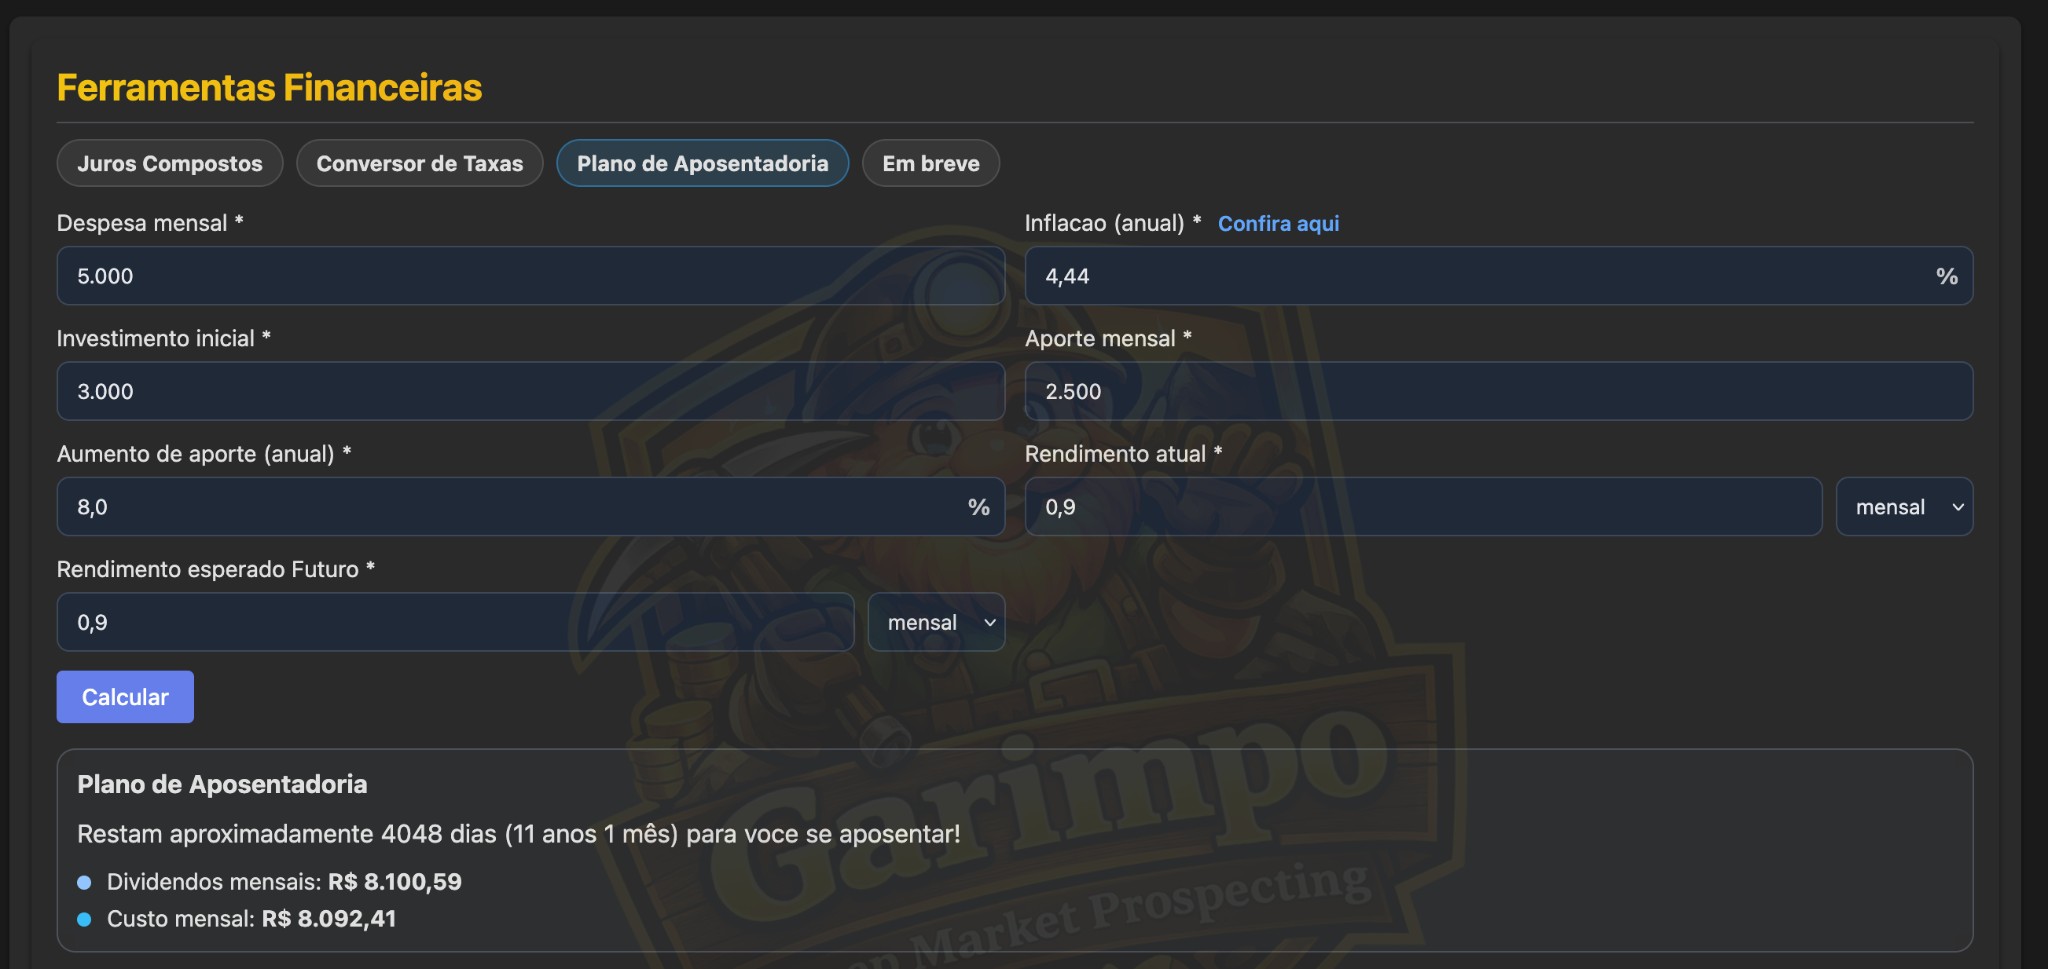Click the percent symbol in Inflacao field
2048x969 pixels.
click(x=1946, y=276)
